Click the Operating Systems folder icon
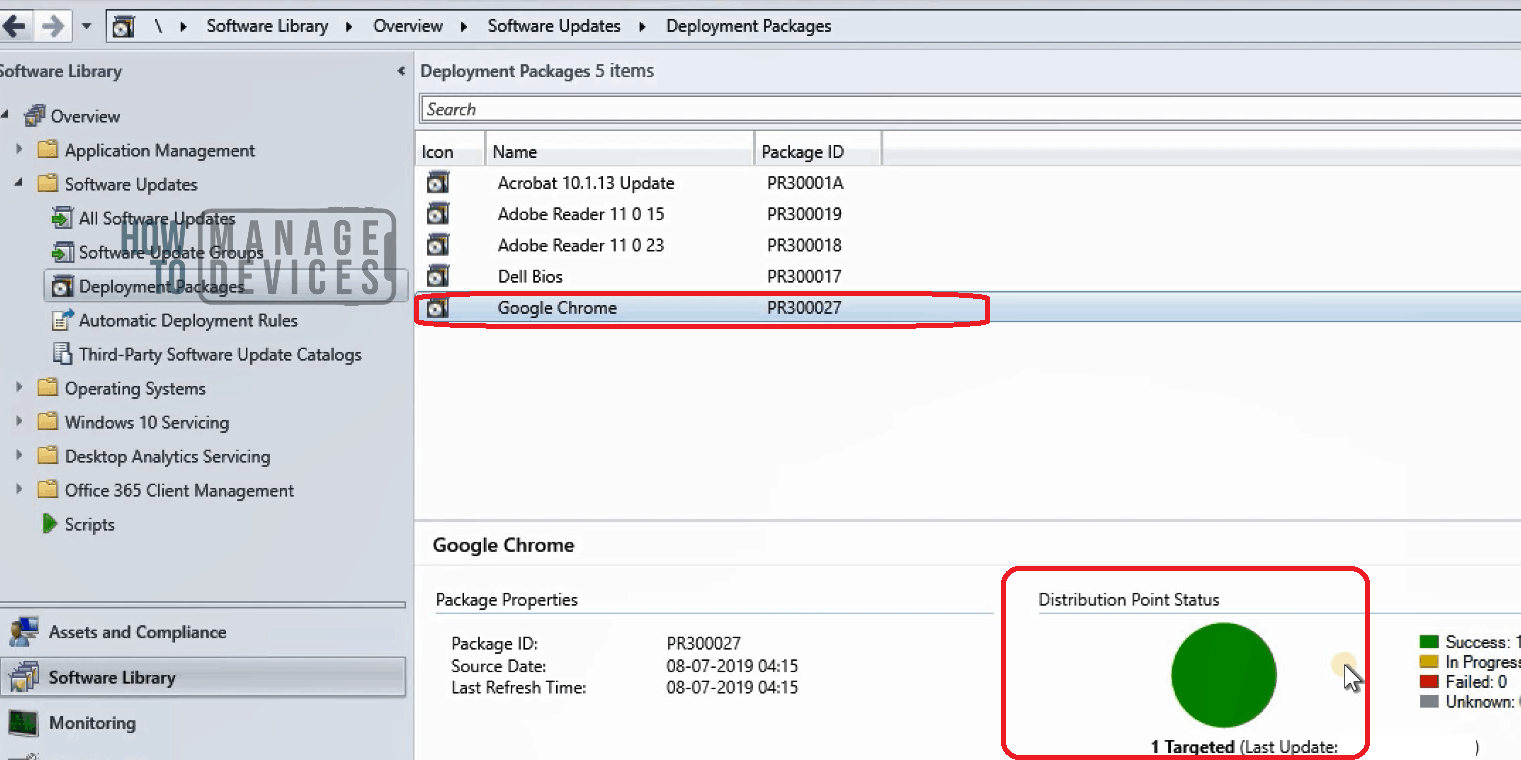The image size is (1521, 760). 48,388
